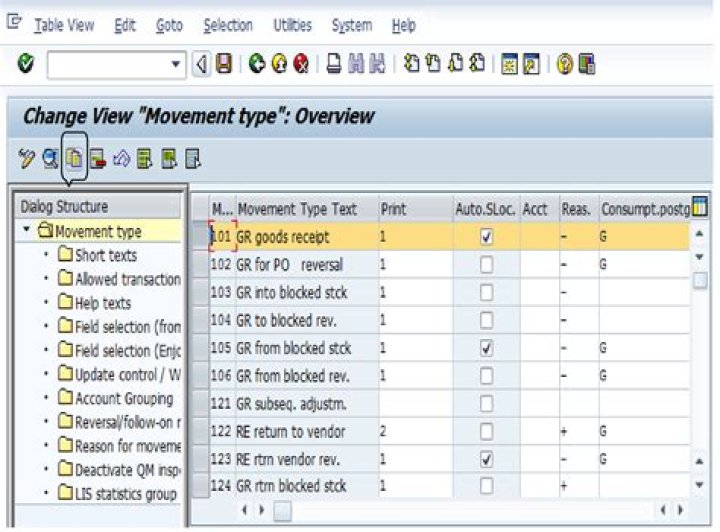Uncheck Auto.SLoc for 105 GR from blocked stck
The image size is (720, 532).
tap(486, 348)
